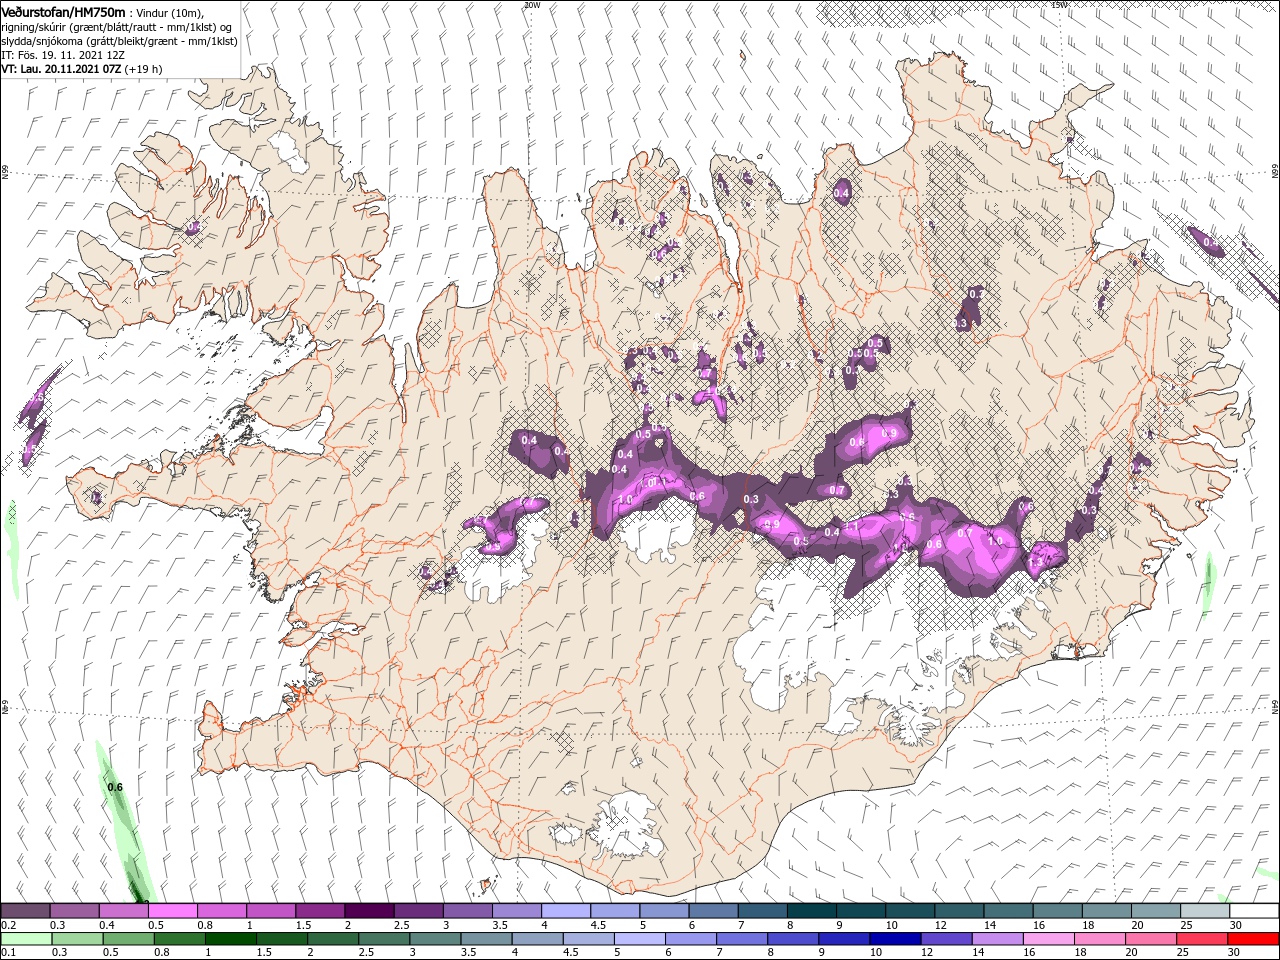Pick the 14–16 grey-teal snow swatch
This screenshot has height=960, width=1280.
(x=1008, y=911)
